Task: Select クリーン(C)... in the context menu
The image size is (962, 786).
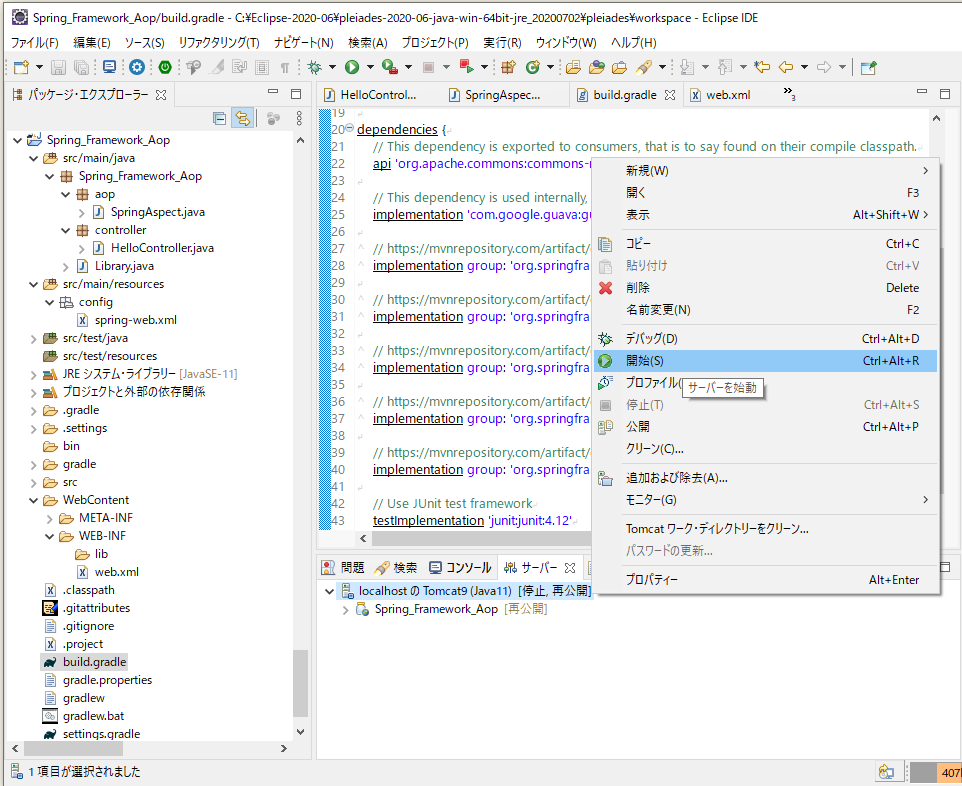Action: pyautogui.click(x=765, y=449)
